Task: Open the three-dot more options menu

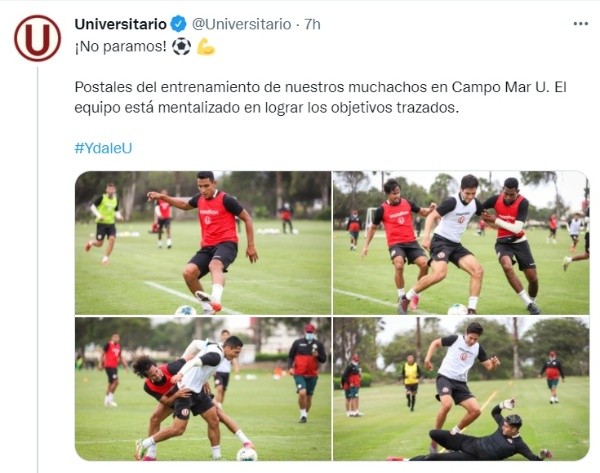Action: click(x=580, y=24)
